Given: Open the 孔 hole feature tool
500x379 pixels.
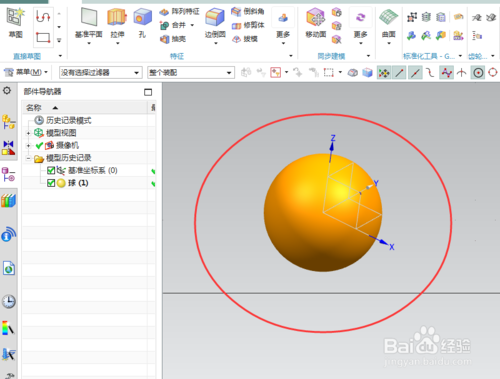Looking at the screenshot, I should pyautogui.click(x=143, y=23).
